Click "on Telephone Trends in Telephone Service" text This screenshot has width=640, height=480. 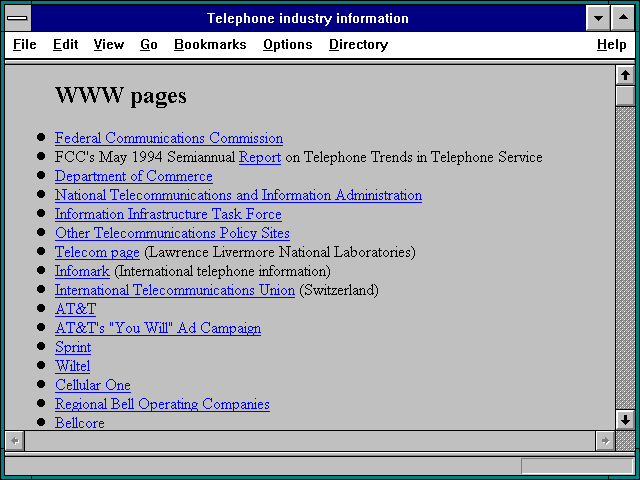point(414,158)
